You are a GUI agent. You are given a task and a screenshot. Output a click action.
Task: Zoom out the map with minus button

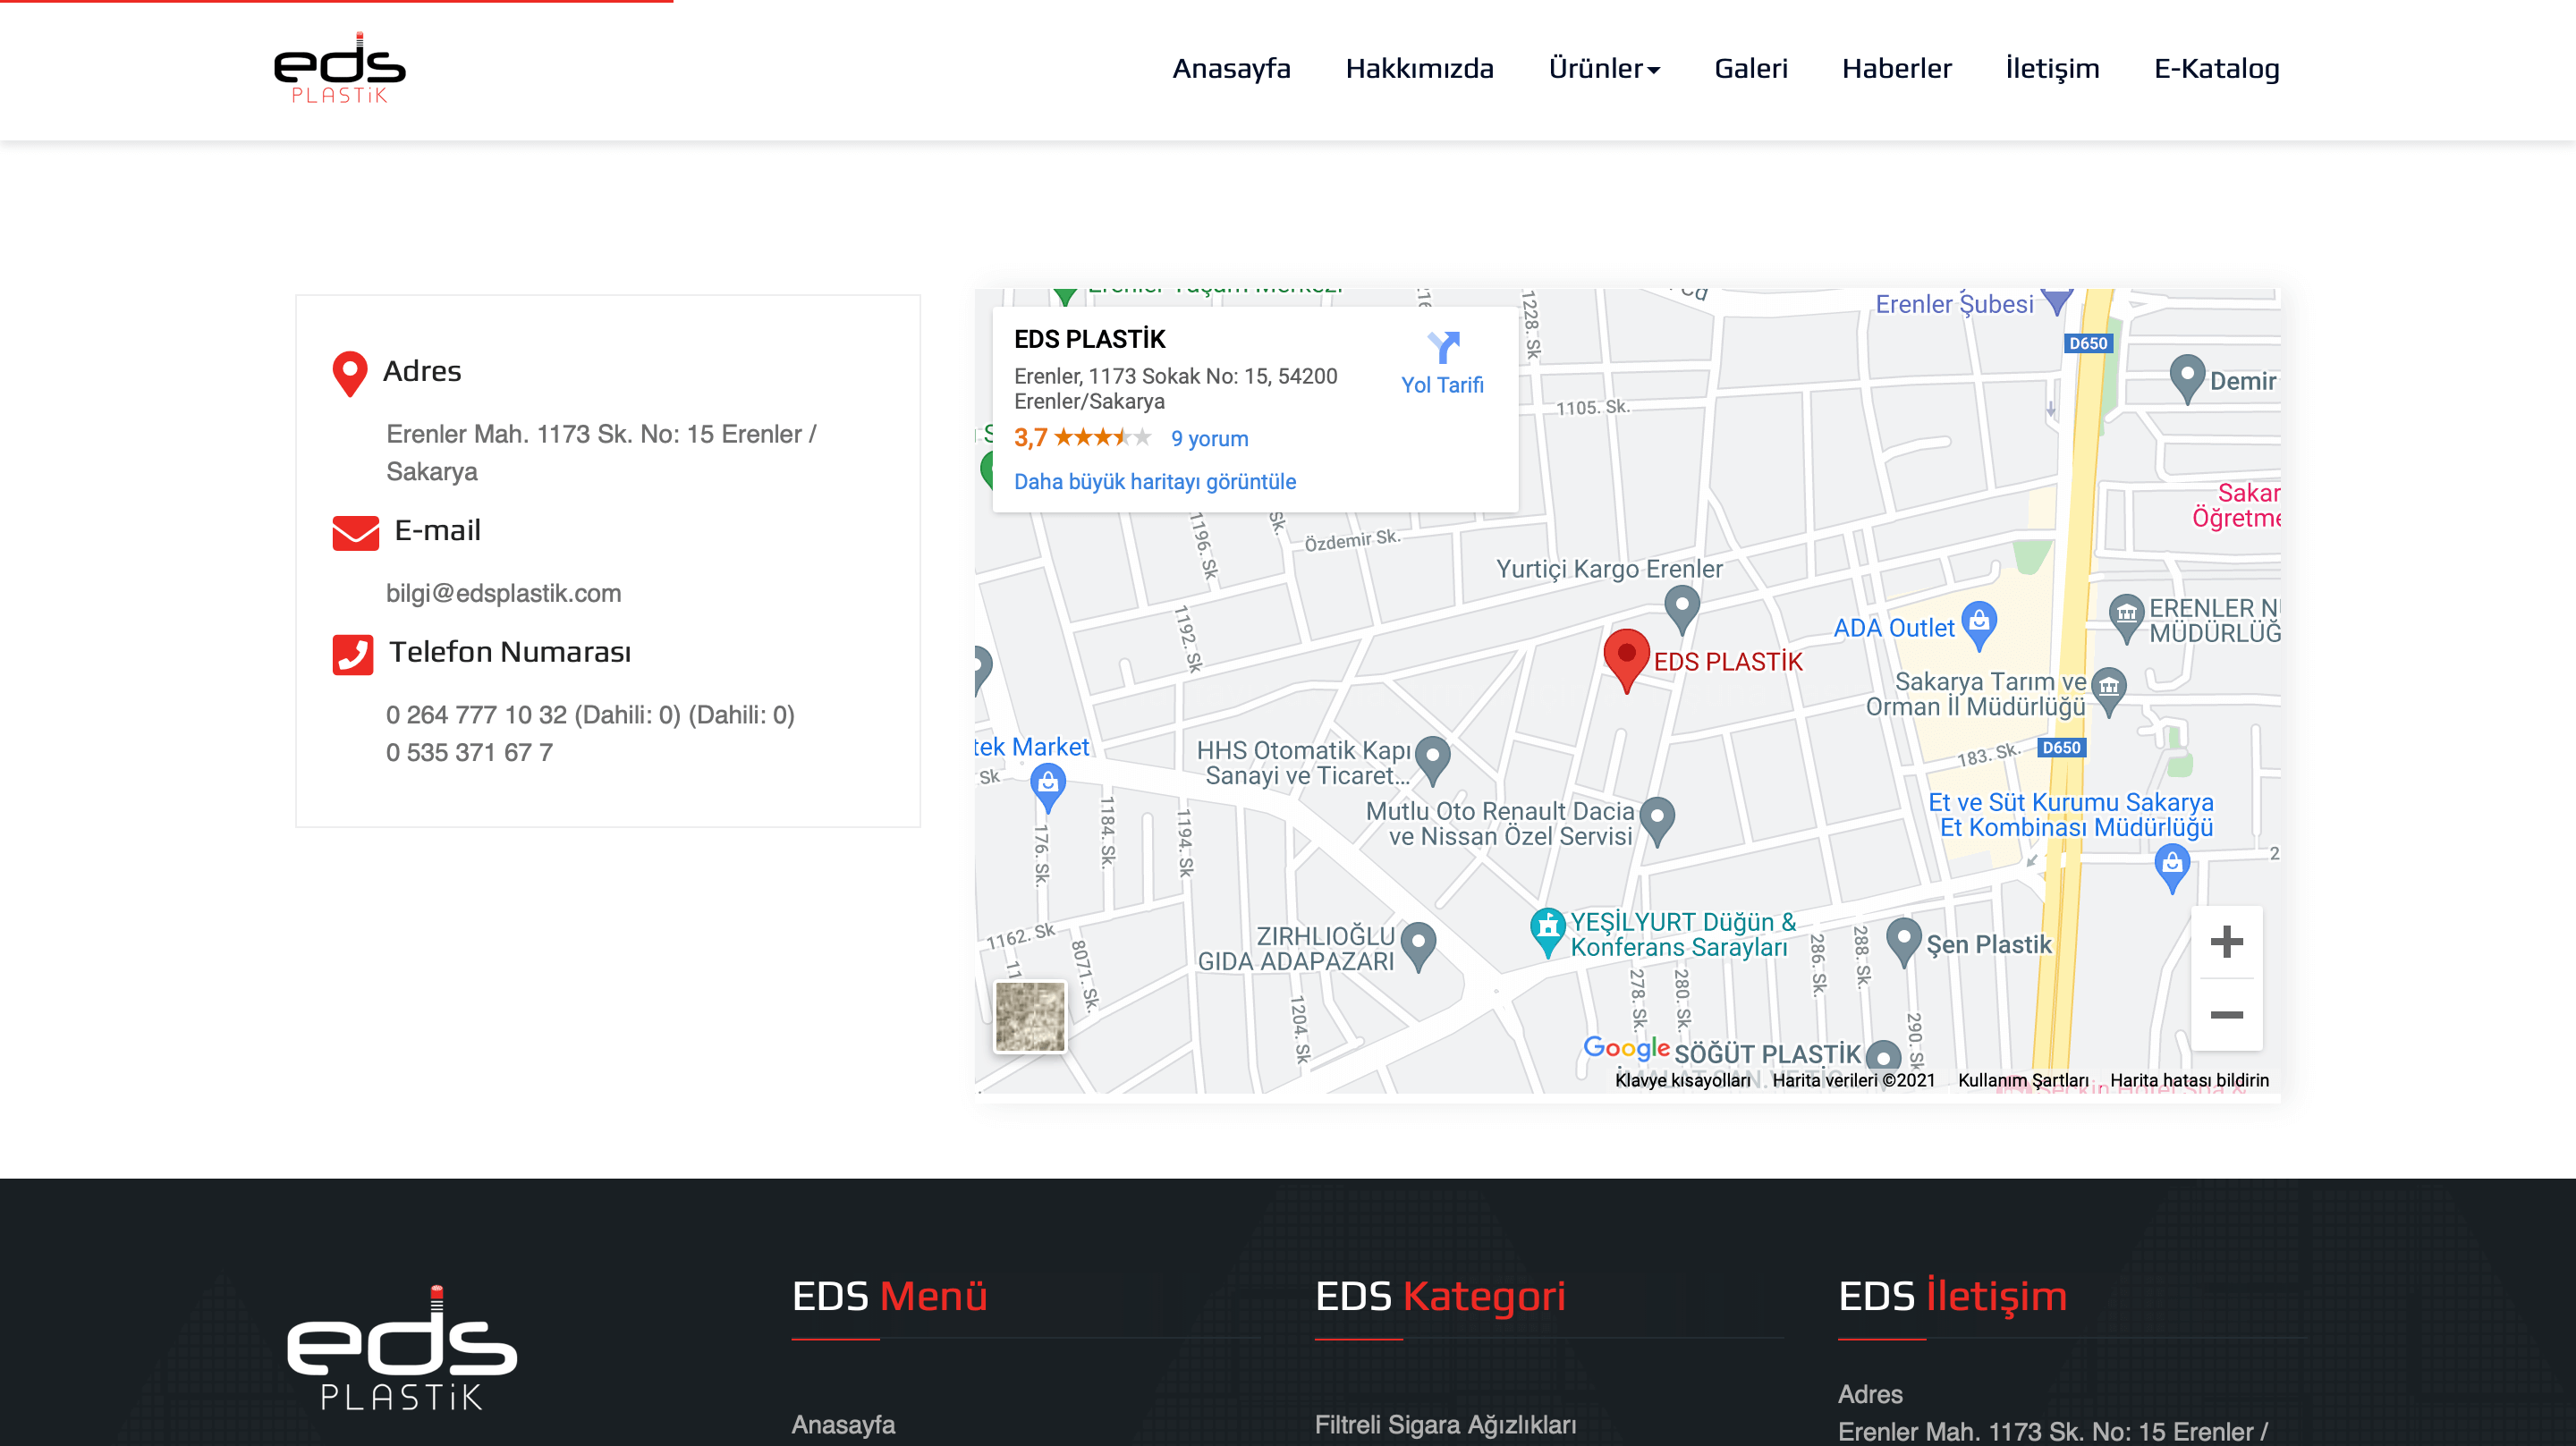(x=2226, y=1015)
